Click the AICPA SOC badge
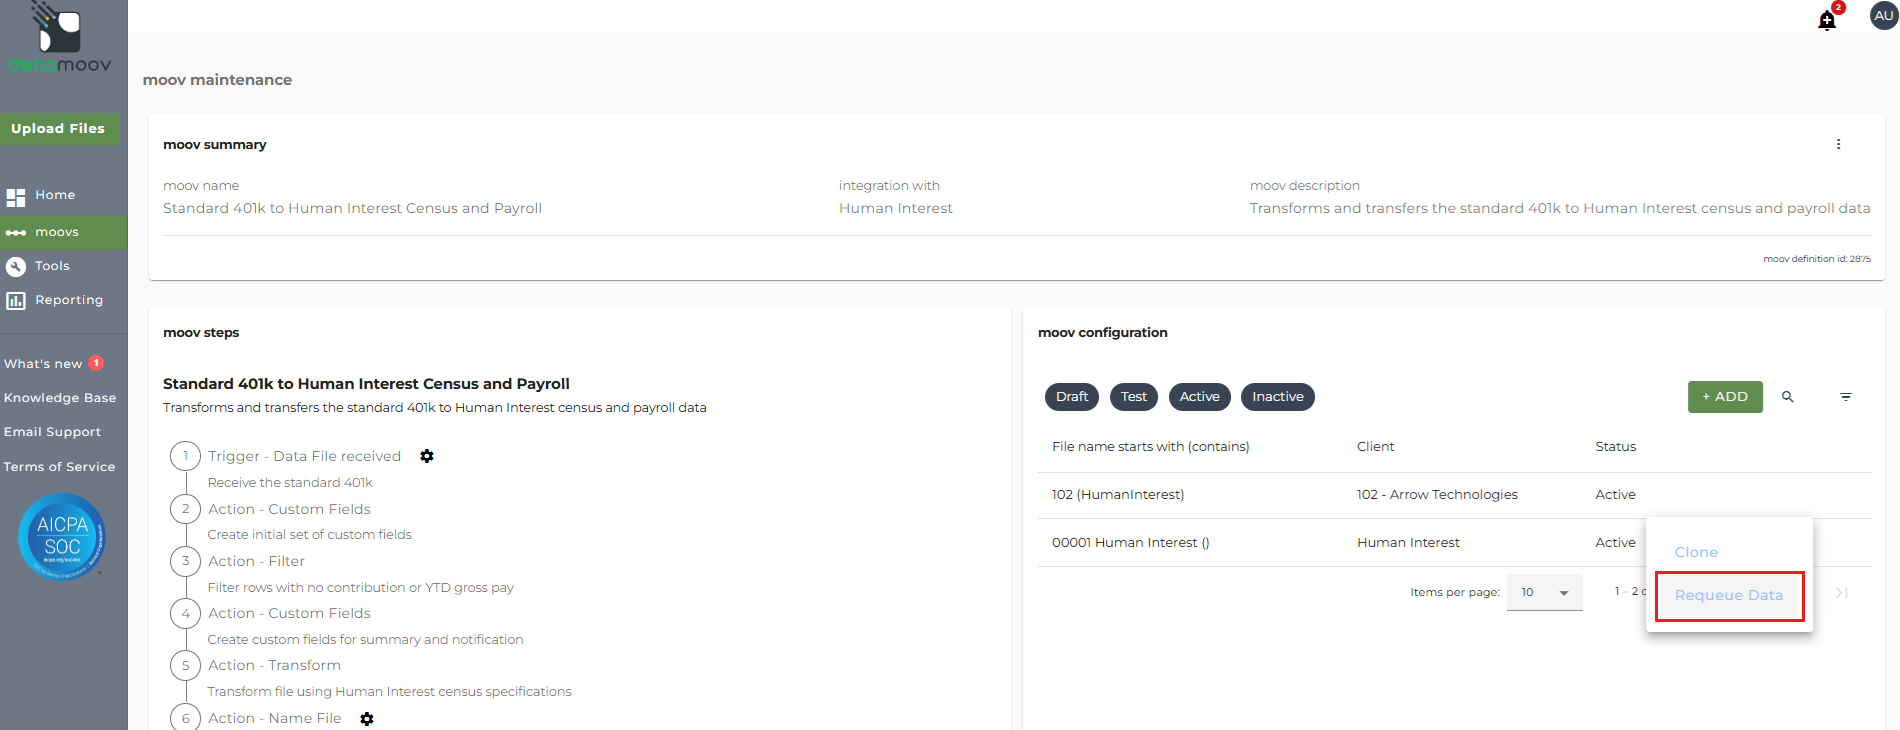 pyautogui.click(x=62, y=537)
